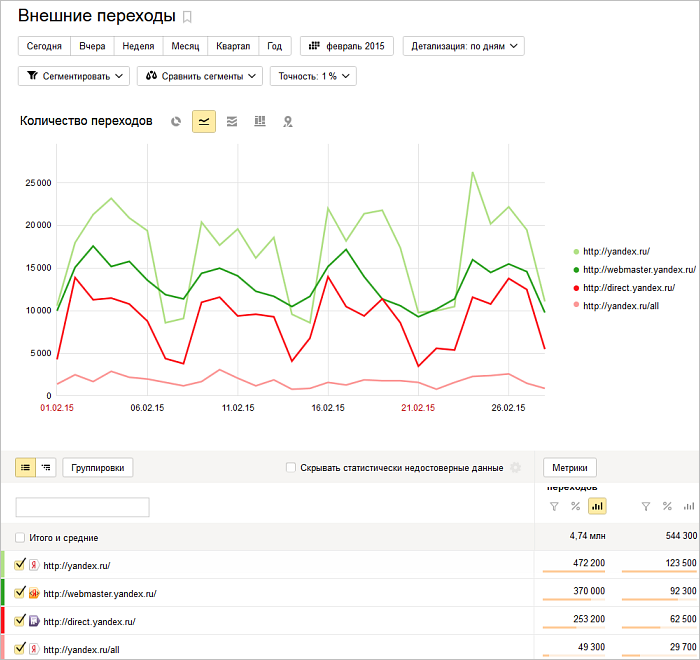Open the Детализация: по дням dropdown

463,46
